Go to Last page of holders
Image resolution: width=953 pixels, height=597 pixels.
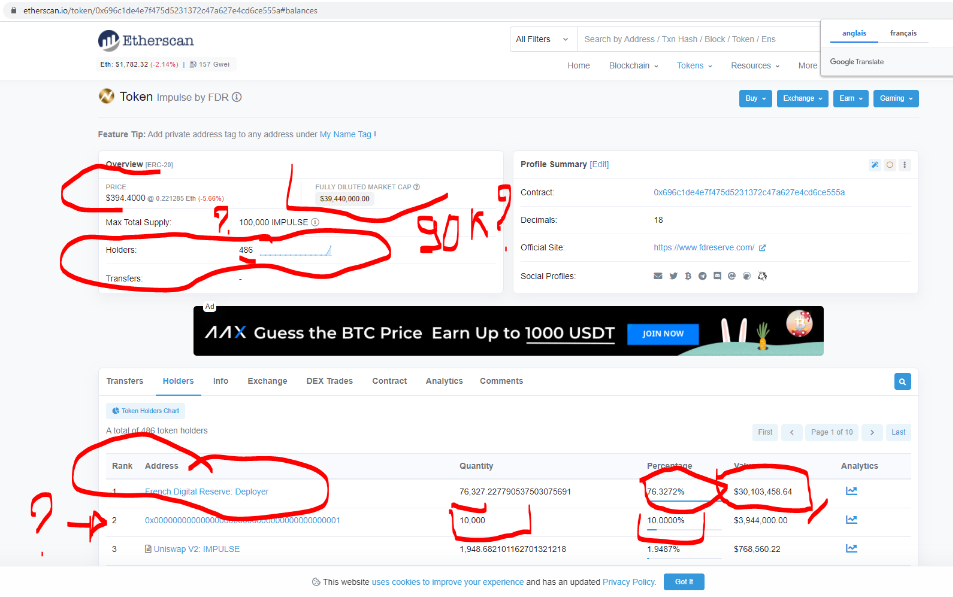898,432
